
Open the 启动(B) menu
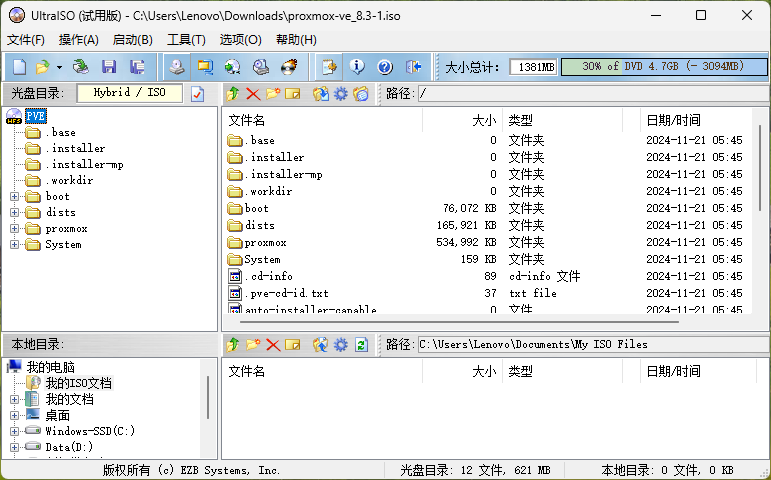[132, 40]
